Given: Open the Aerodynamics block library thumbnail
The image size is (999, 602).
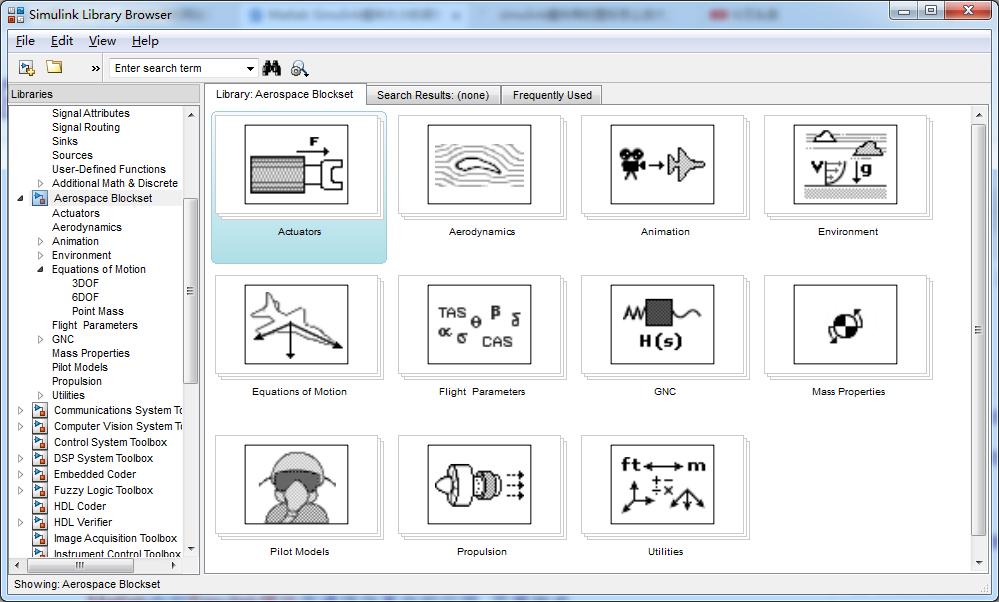Looking at the screenshot, I should [481, 164].
